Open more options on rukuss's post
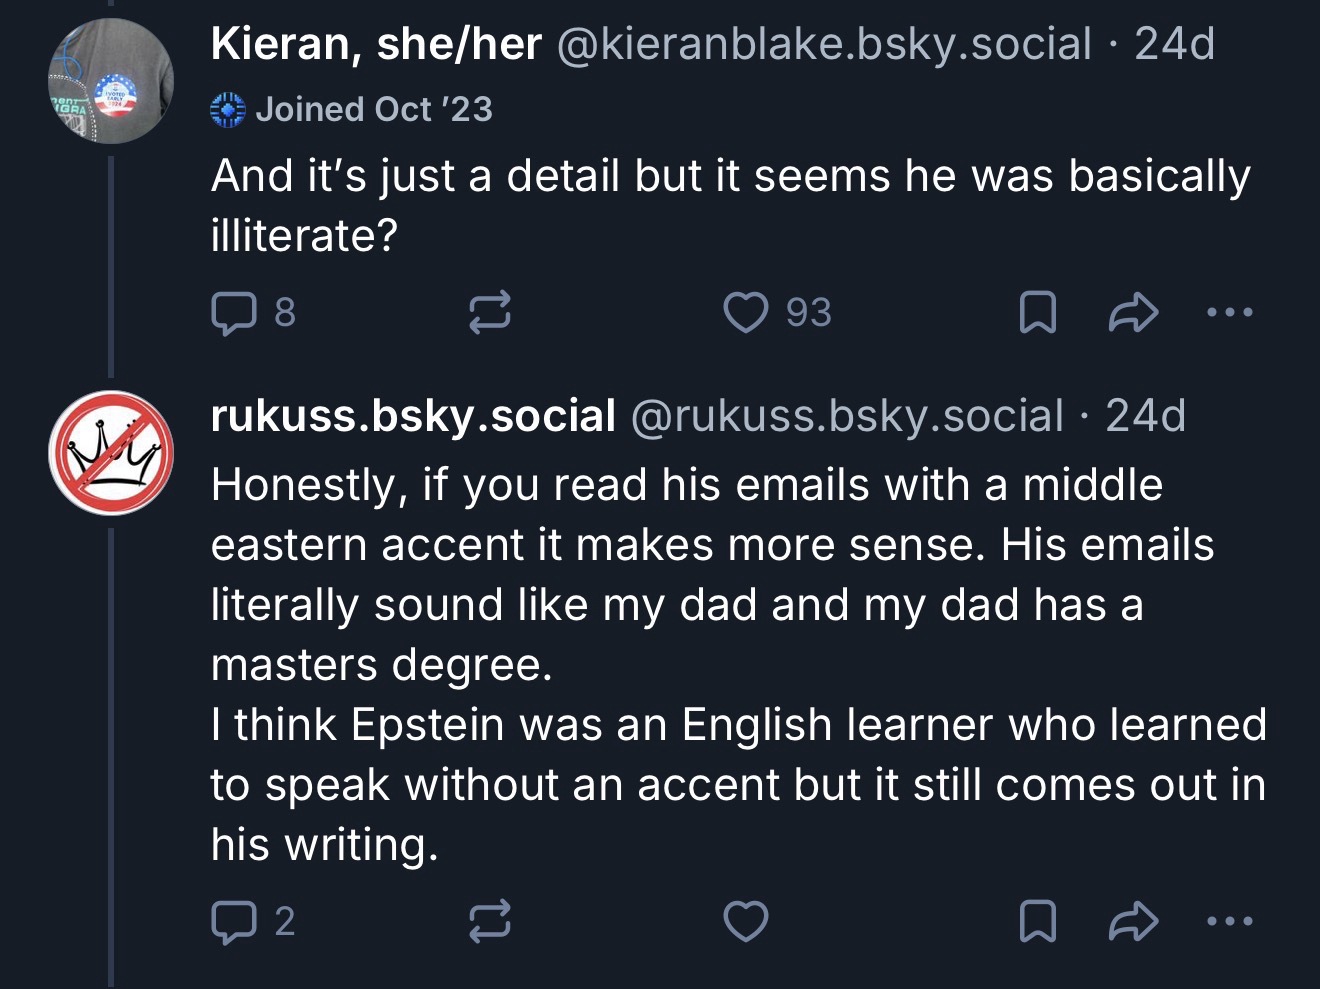 (x=1229, y=921)
